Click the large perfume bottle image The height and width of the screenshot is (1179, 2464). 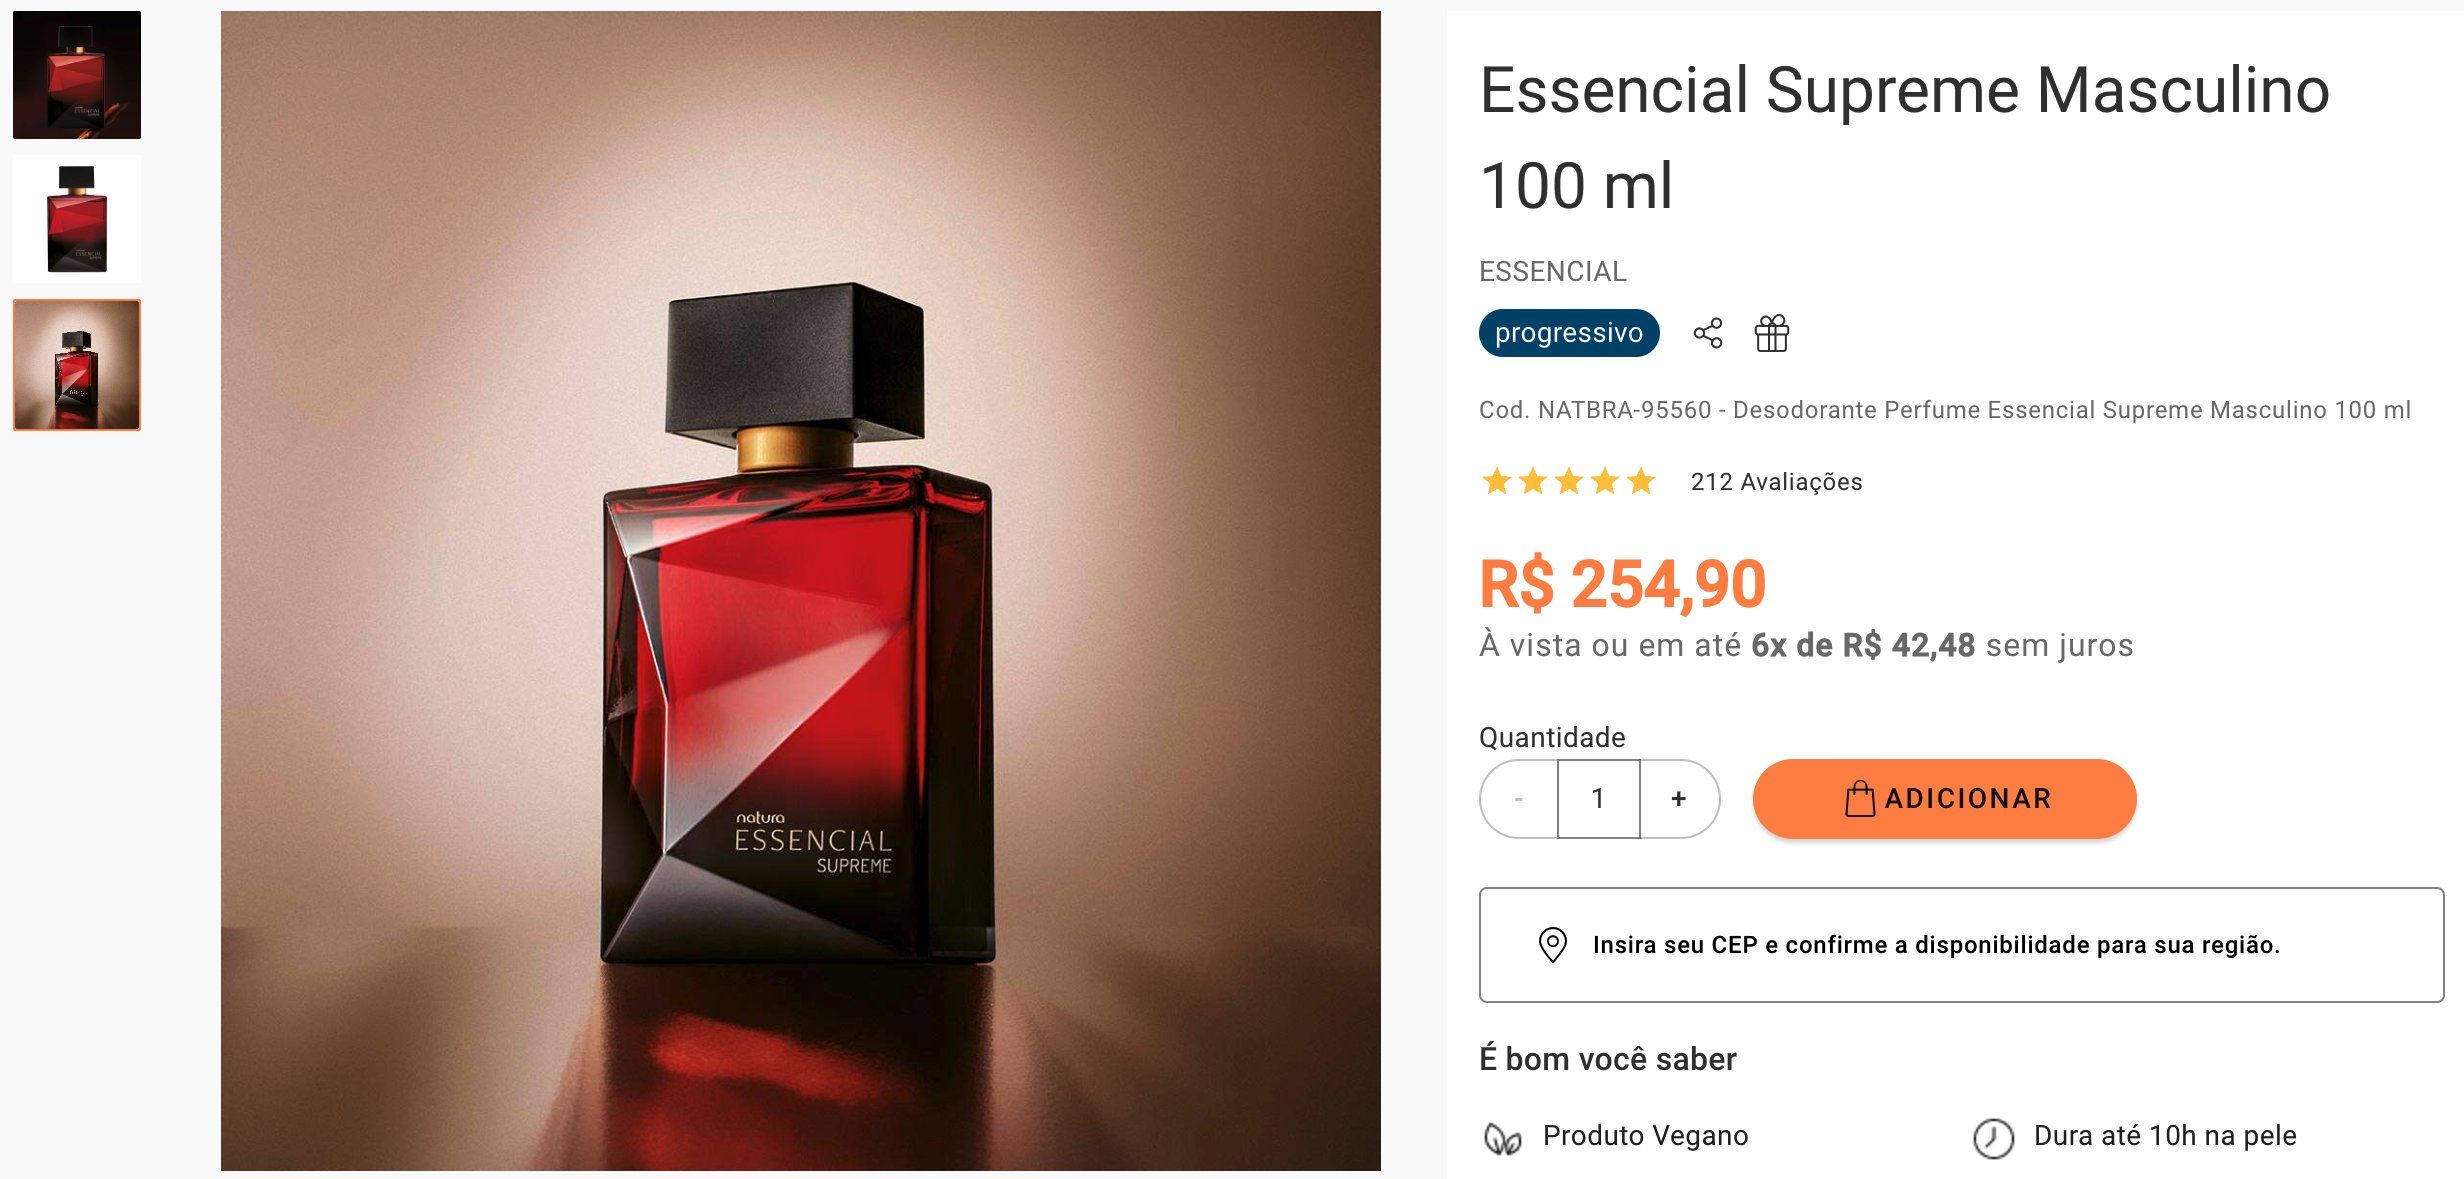(x=800, y=590)
